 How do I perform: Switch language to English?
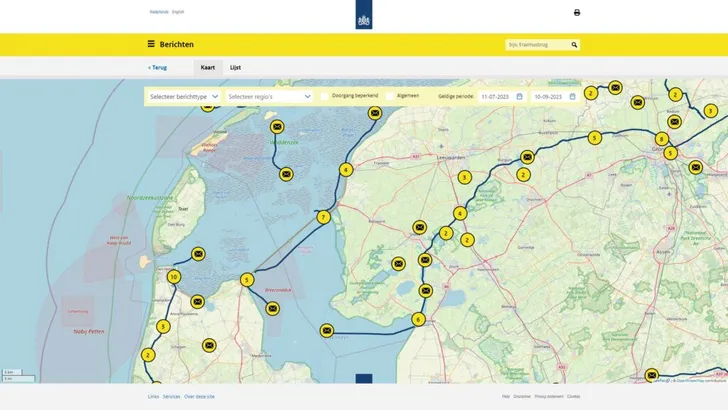click(x=178, y=12)
